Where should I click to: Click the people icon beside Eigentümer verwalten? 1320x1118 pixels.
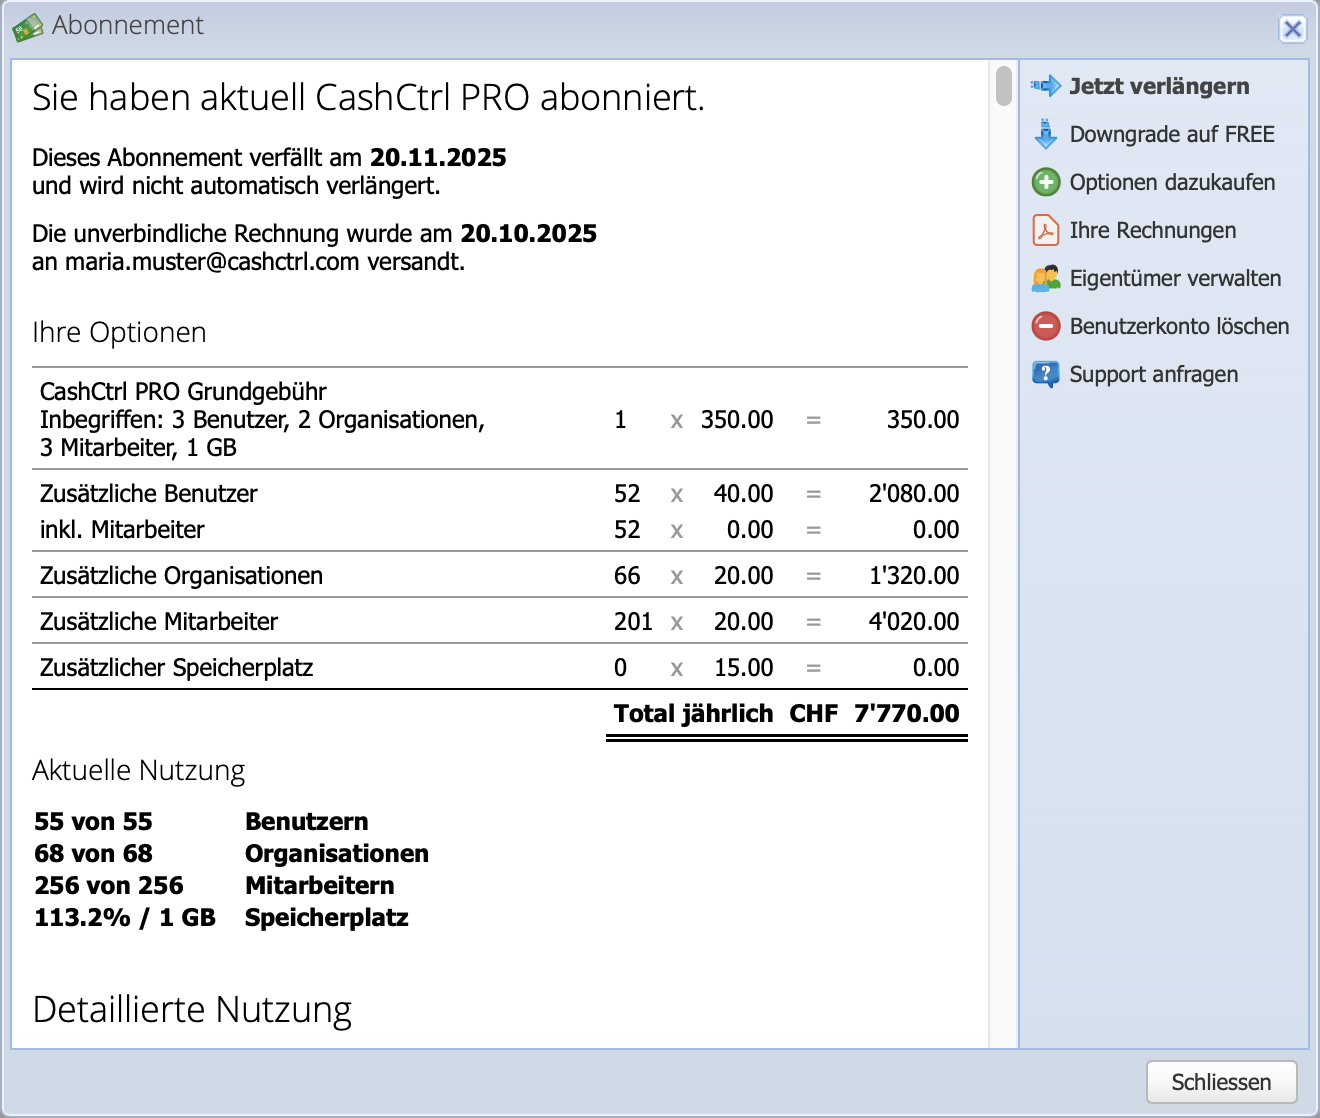pos(1046,278)
